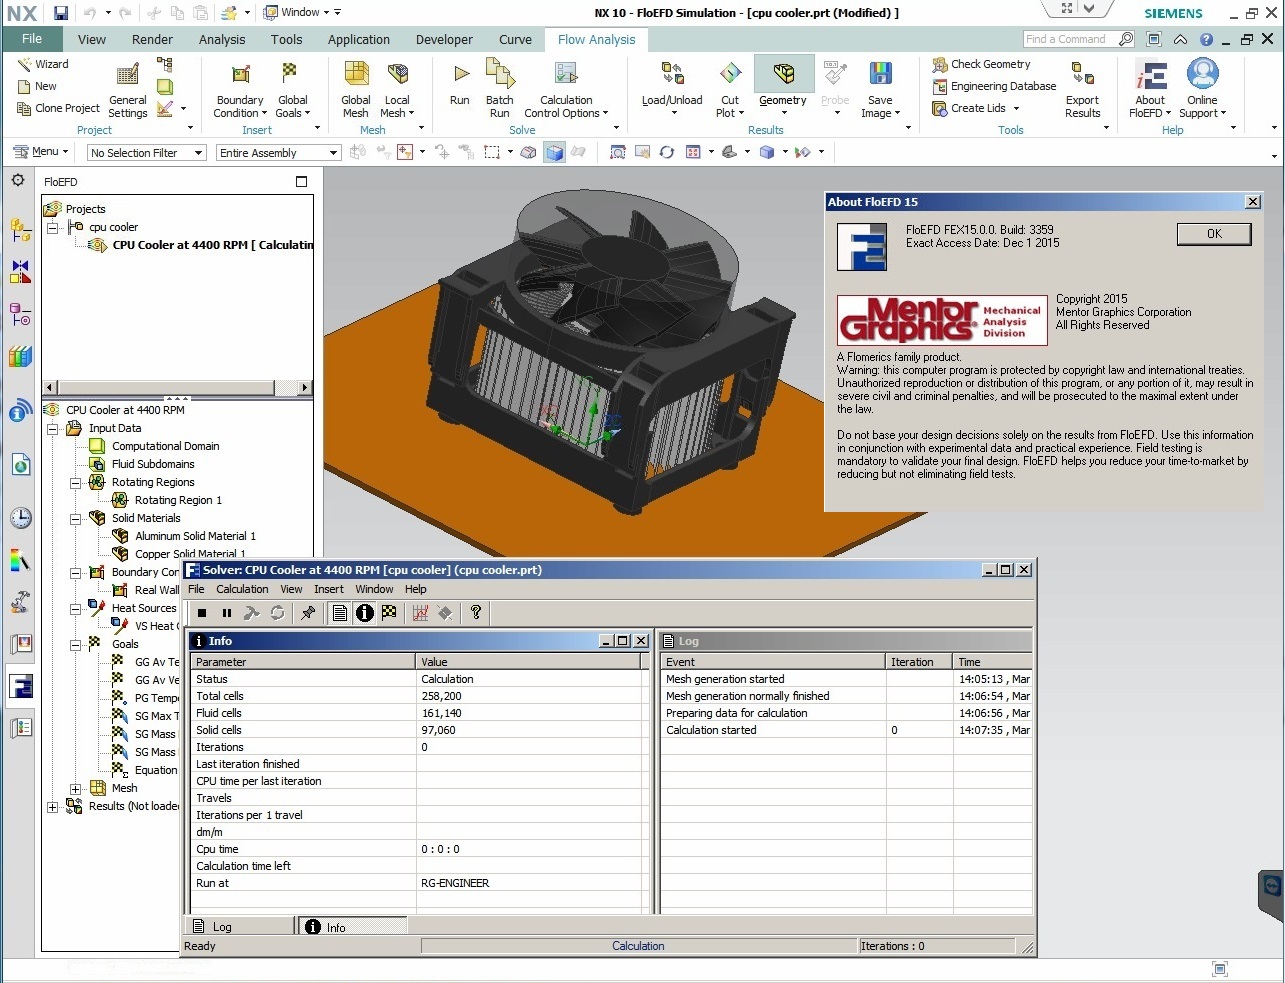Click the Fit view icon in the toolbar
The width and height of the screenshot is (1285, 983).
click(618, 152)
